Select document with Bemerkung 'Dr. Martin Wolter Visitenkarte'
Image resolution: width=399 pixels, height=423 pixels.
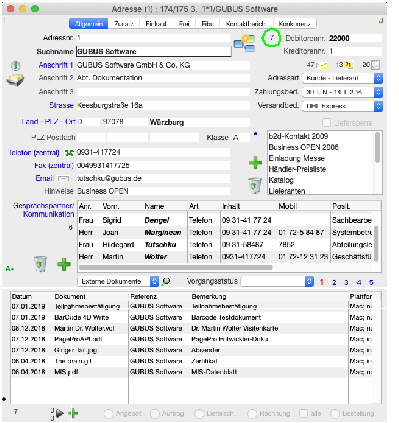click(192, 329)
